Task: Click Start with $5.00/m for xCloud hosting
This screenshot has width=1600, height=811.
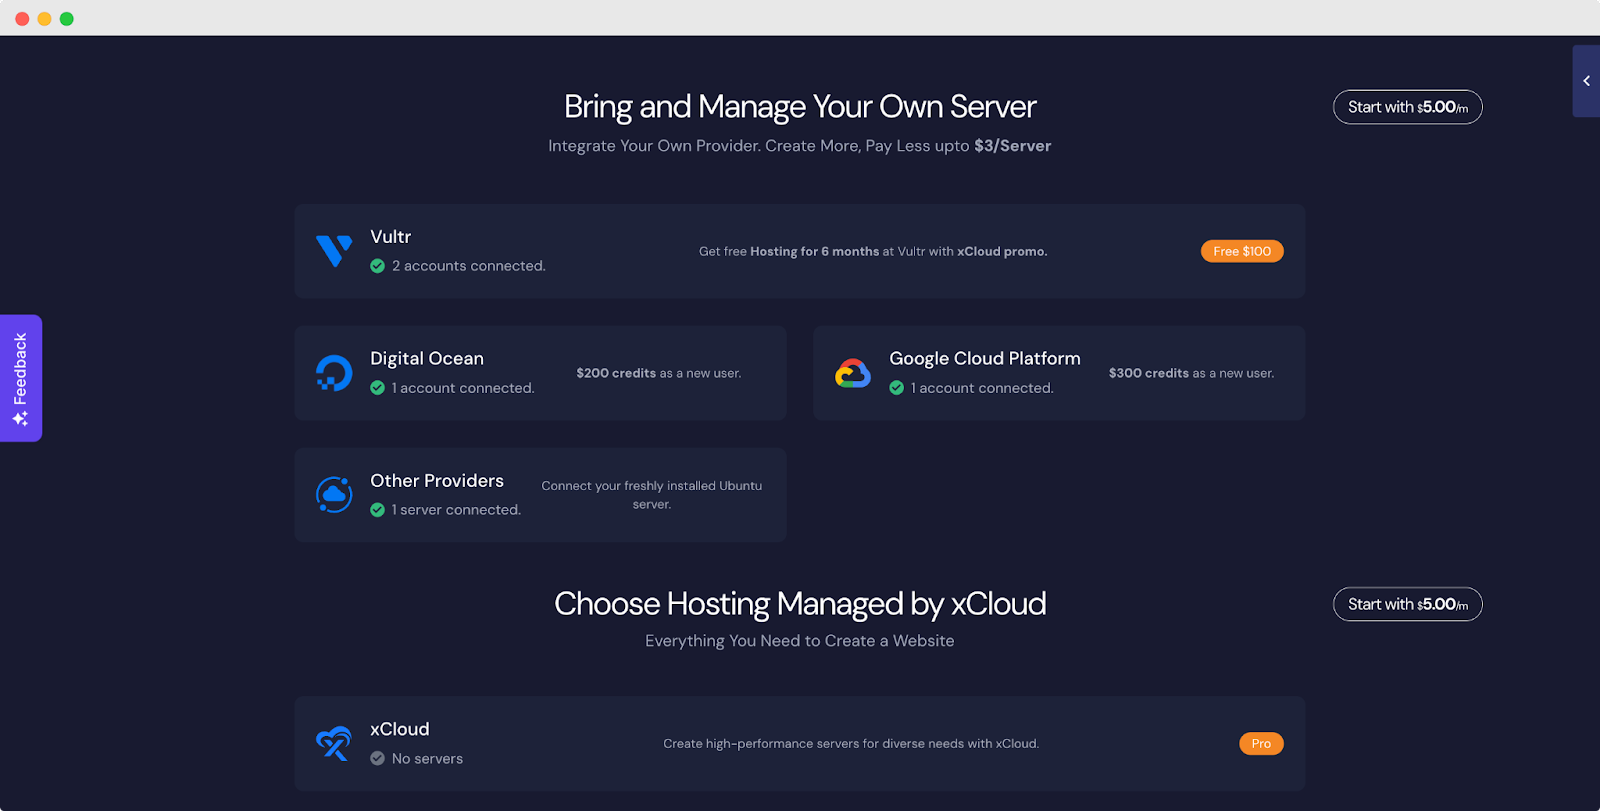Action: pyautogui.click(x=1408, y=604)
